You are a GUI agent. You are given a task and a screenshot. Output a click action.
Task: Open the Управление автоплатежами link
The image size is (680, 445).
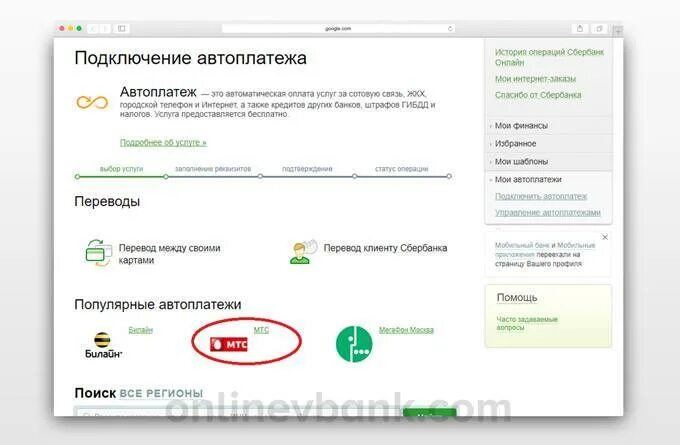pyautogui.click(x=548, y=213)
